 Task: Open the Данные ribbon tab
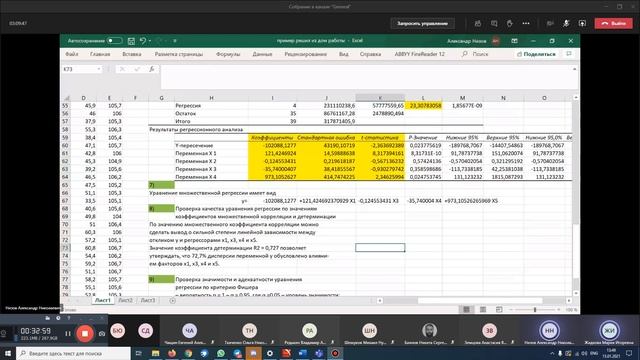(262, 54)
